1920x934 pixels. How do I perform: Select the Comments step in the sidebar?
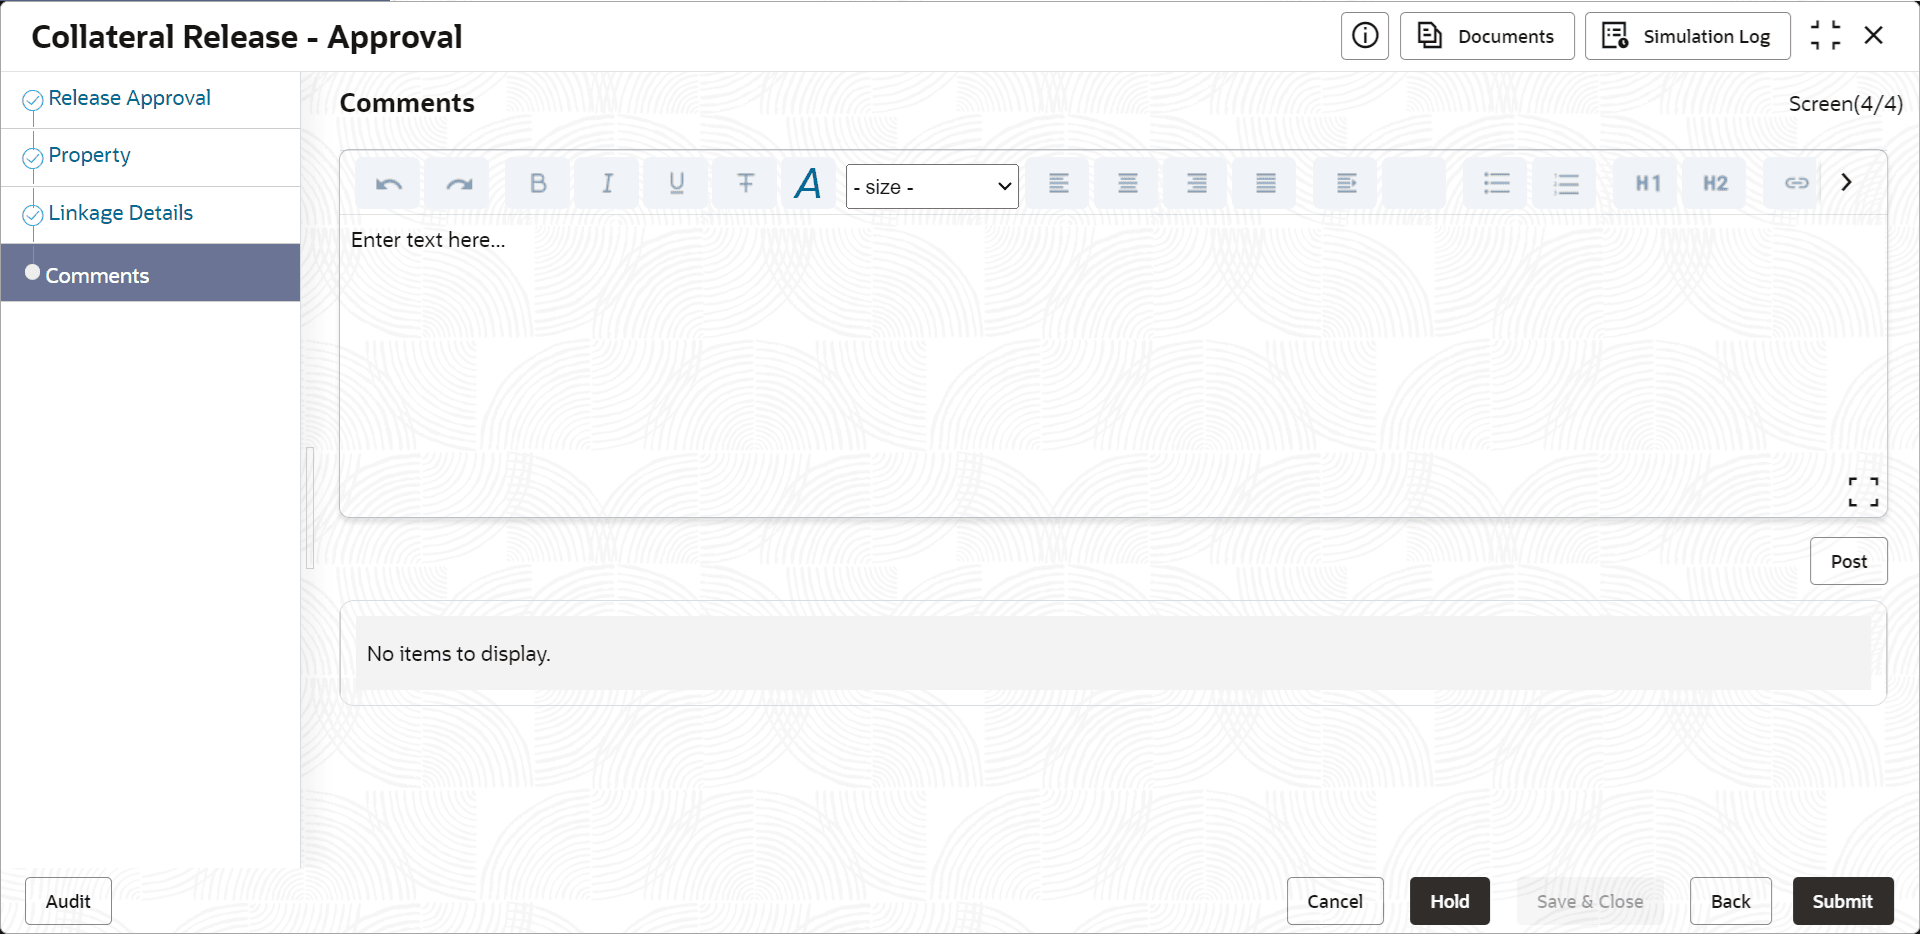[150, 273]
